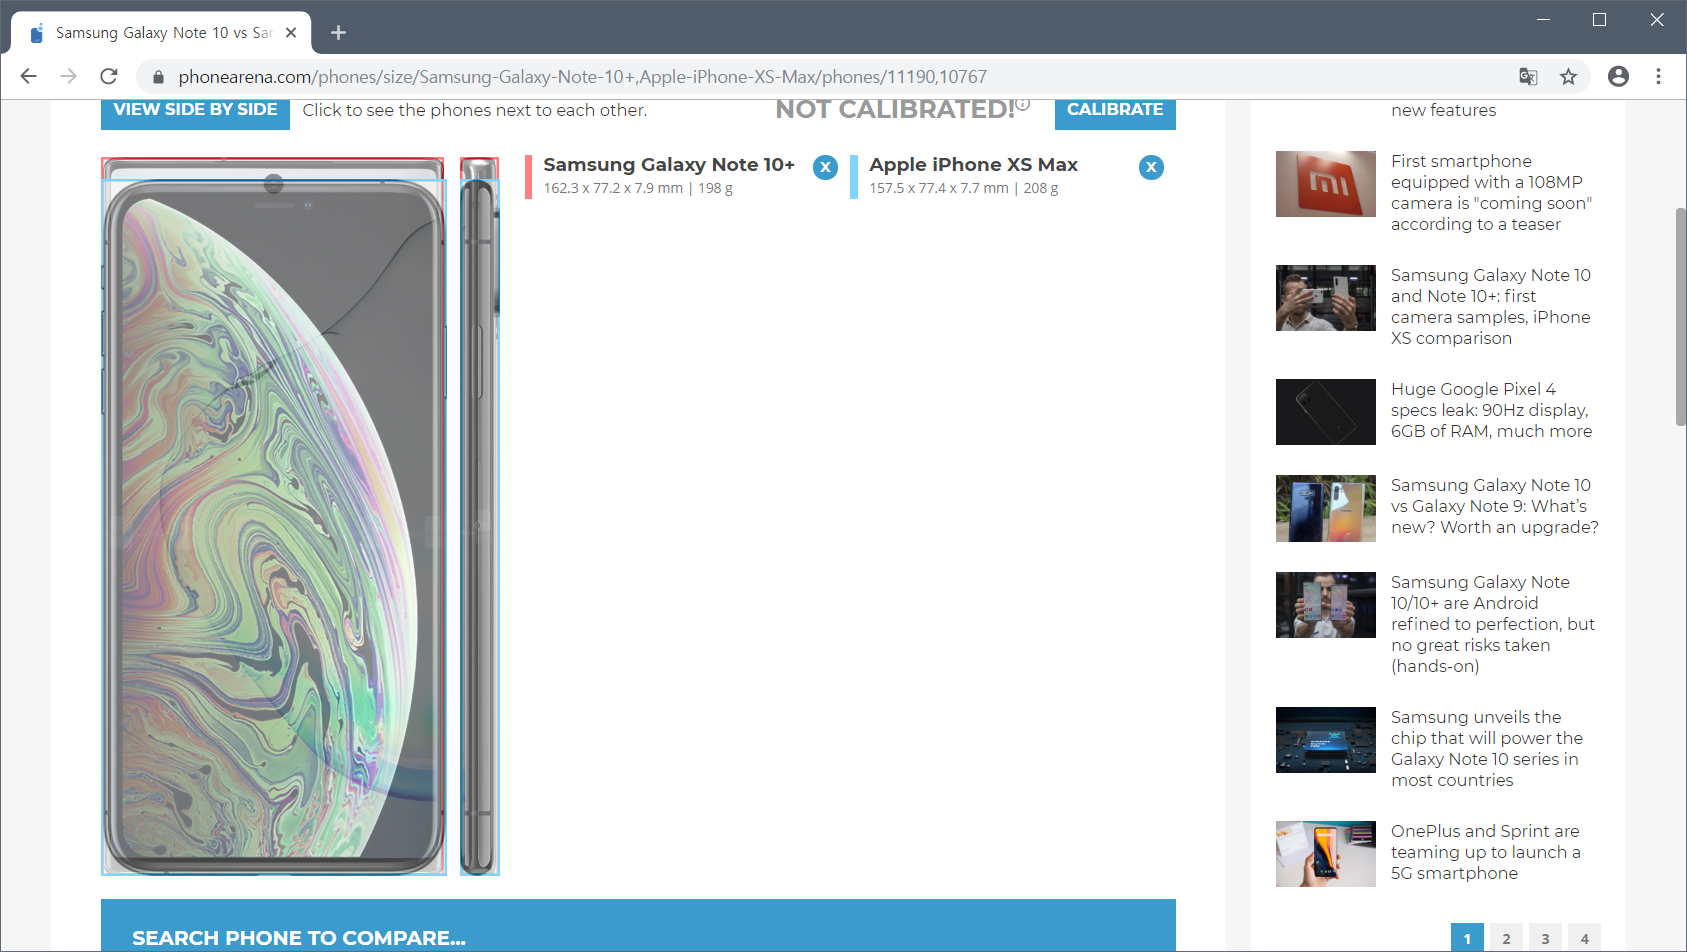Open Note 10 camera samples article thumbnail

point(1325,298)
